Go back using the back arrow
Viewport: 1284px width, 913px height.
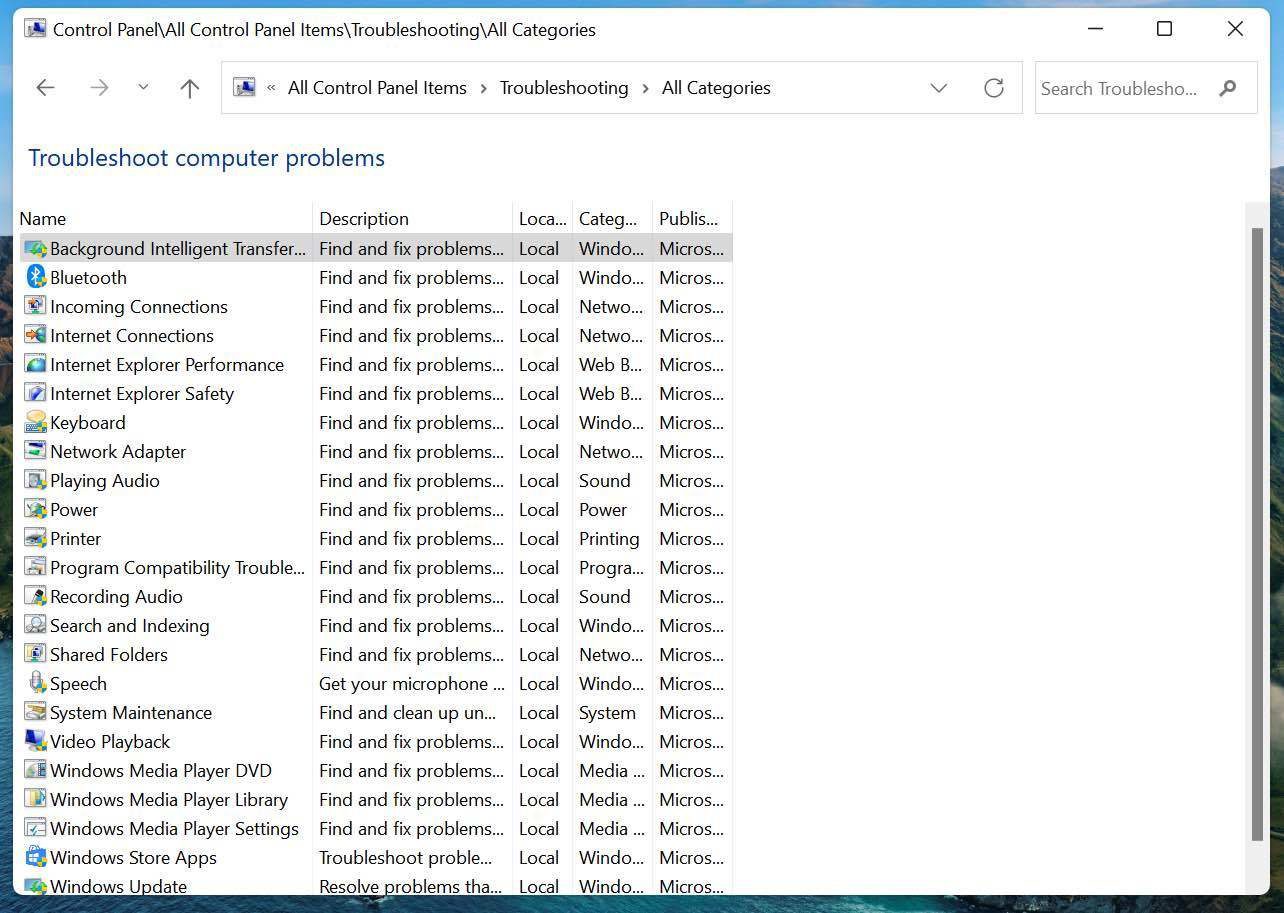coord(45,88)
